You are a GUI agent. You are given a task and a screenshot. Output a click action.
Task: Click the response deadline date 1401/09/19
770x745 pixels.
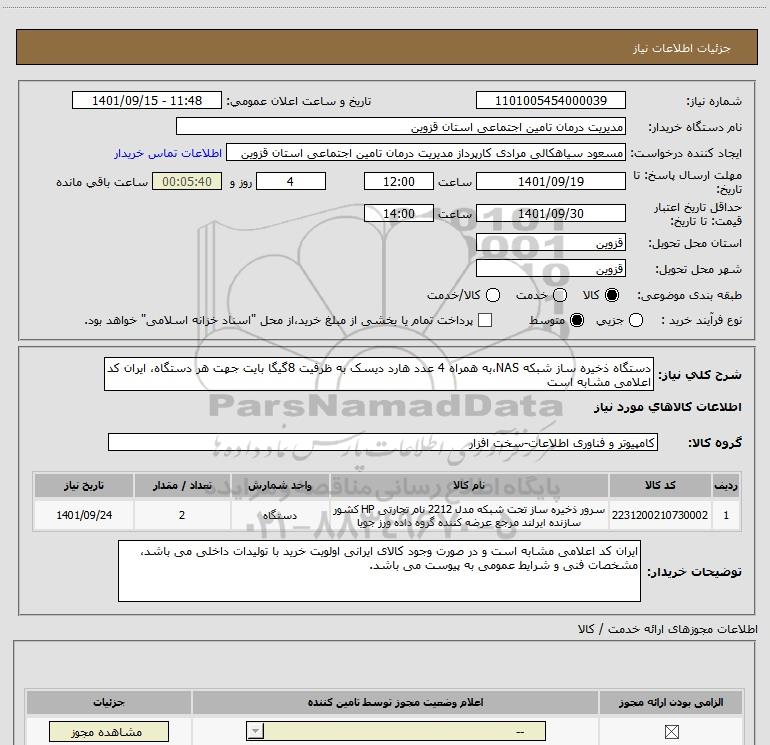coord(550,181)
